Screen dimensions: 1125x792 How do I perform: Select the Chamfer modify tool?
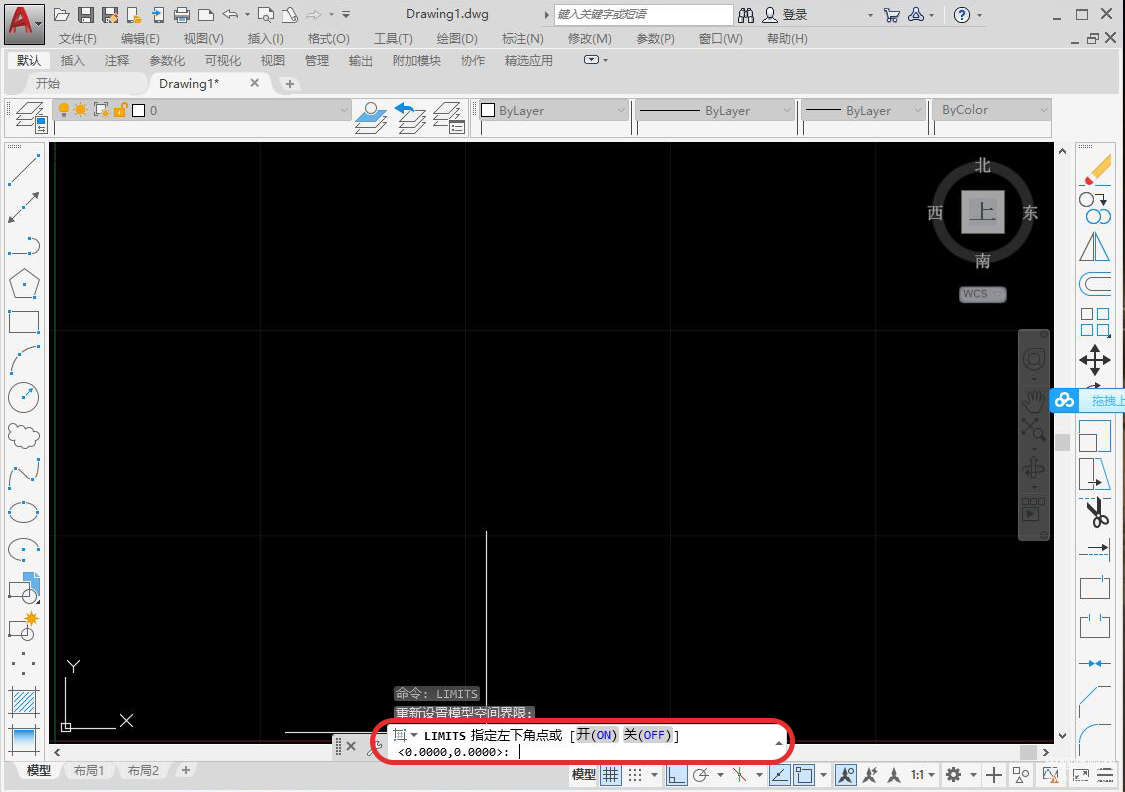coord(1096,700)
